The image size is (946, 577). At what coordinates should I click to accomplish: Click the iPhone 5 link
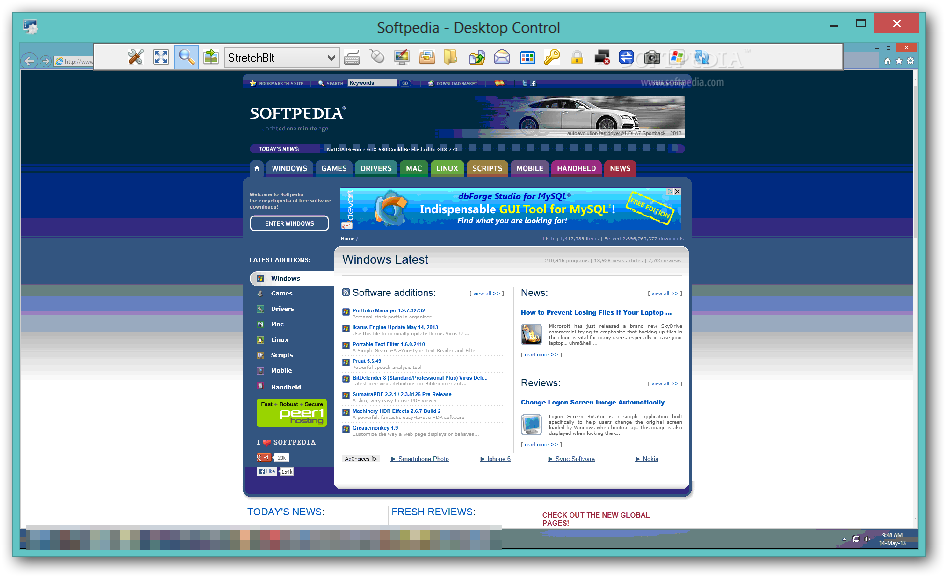point(496,459)
